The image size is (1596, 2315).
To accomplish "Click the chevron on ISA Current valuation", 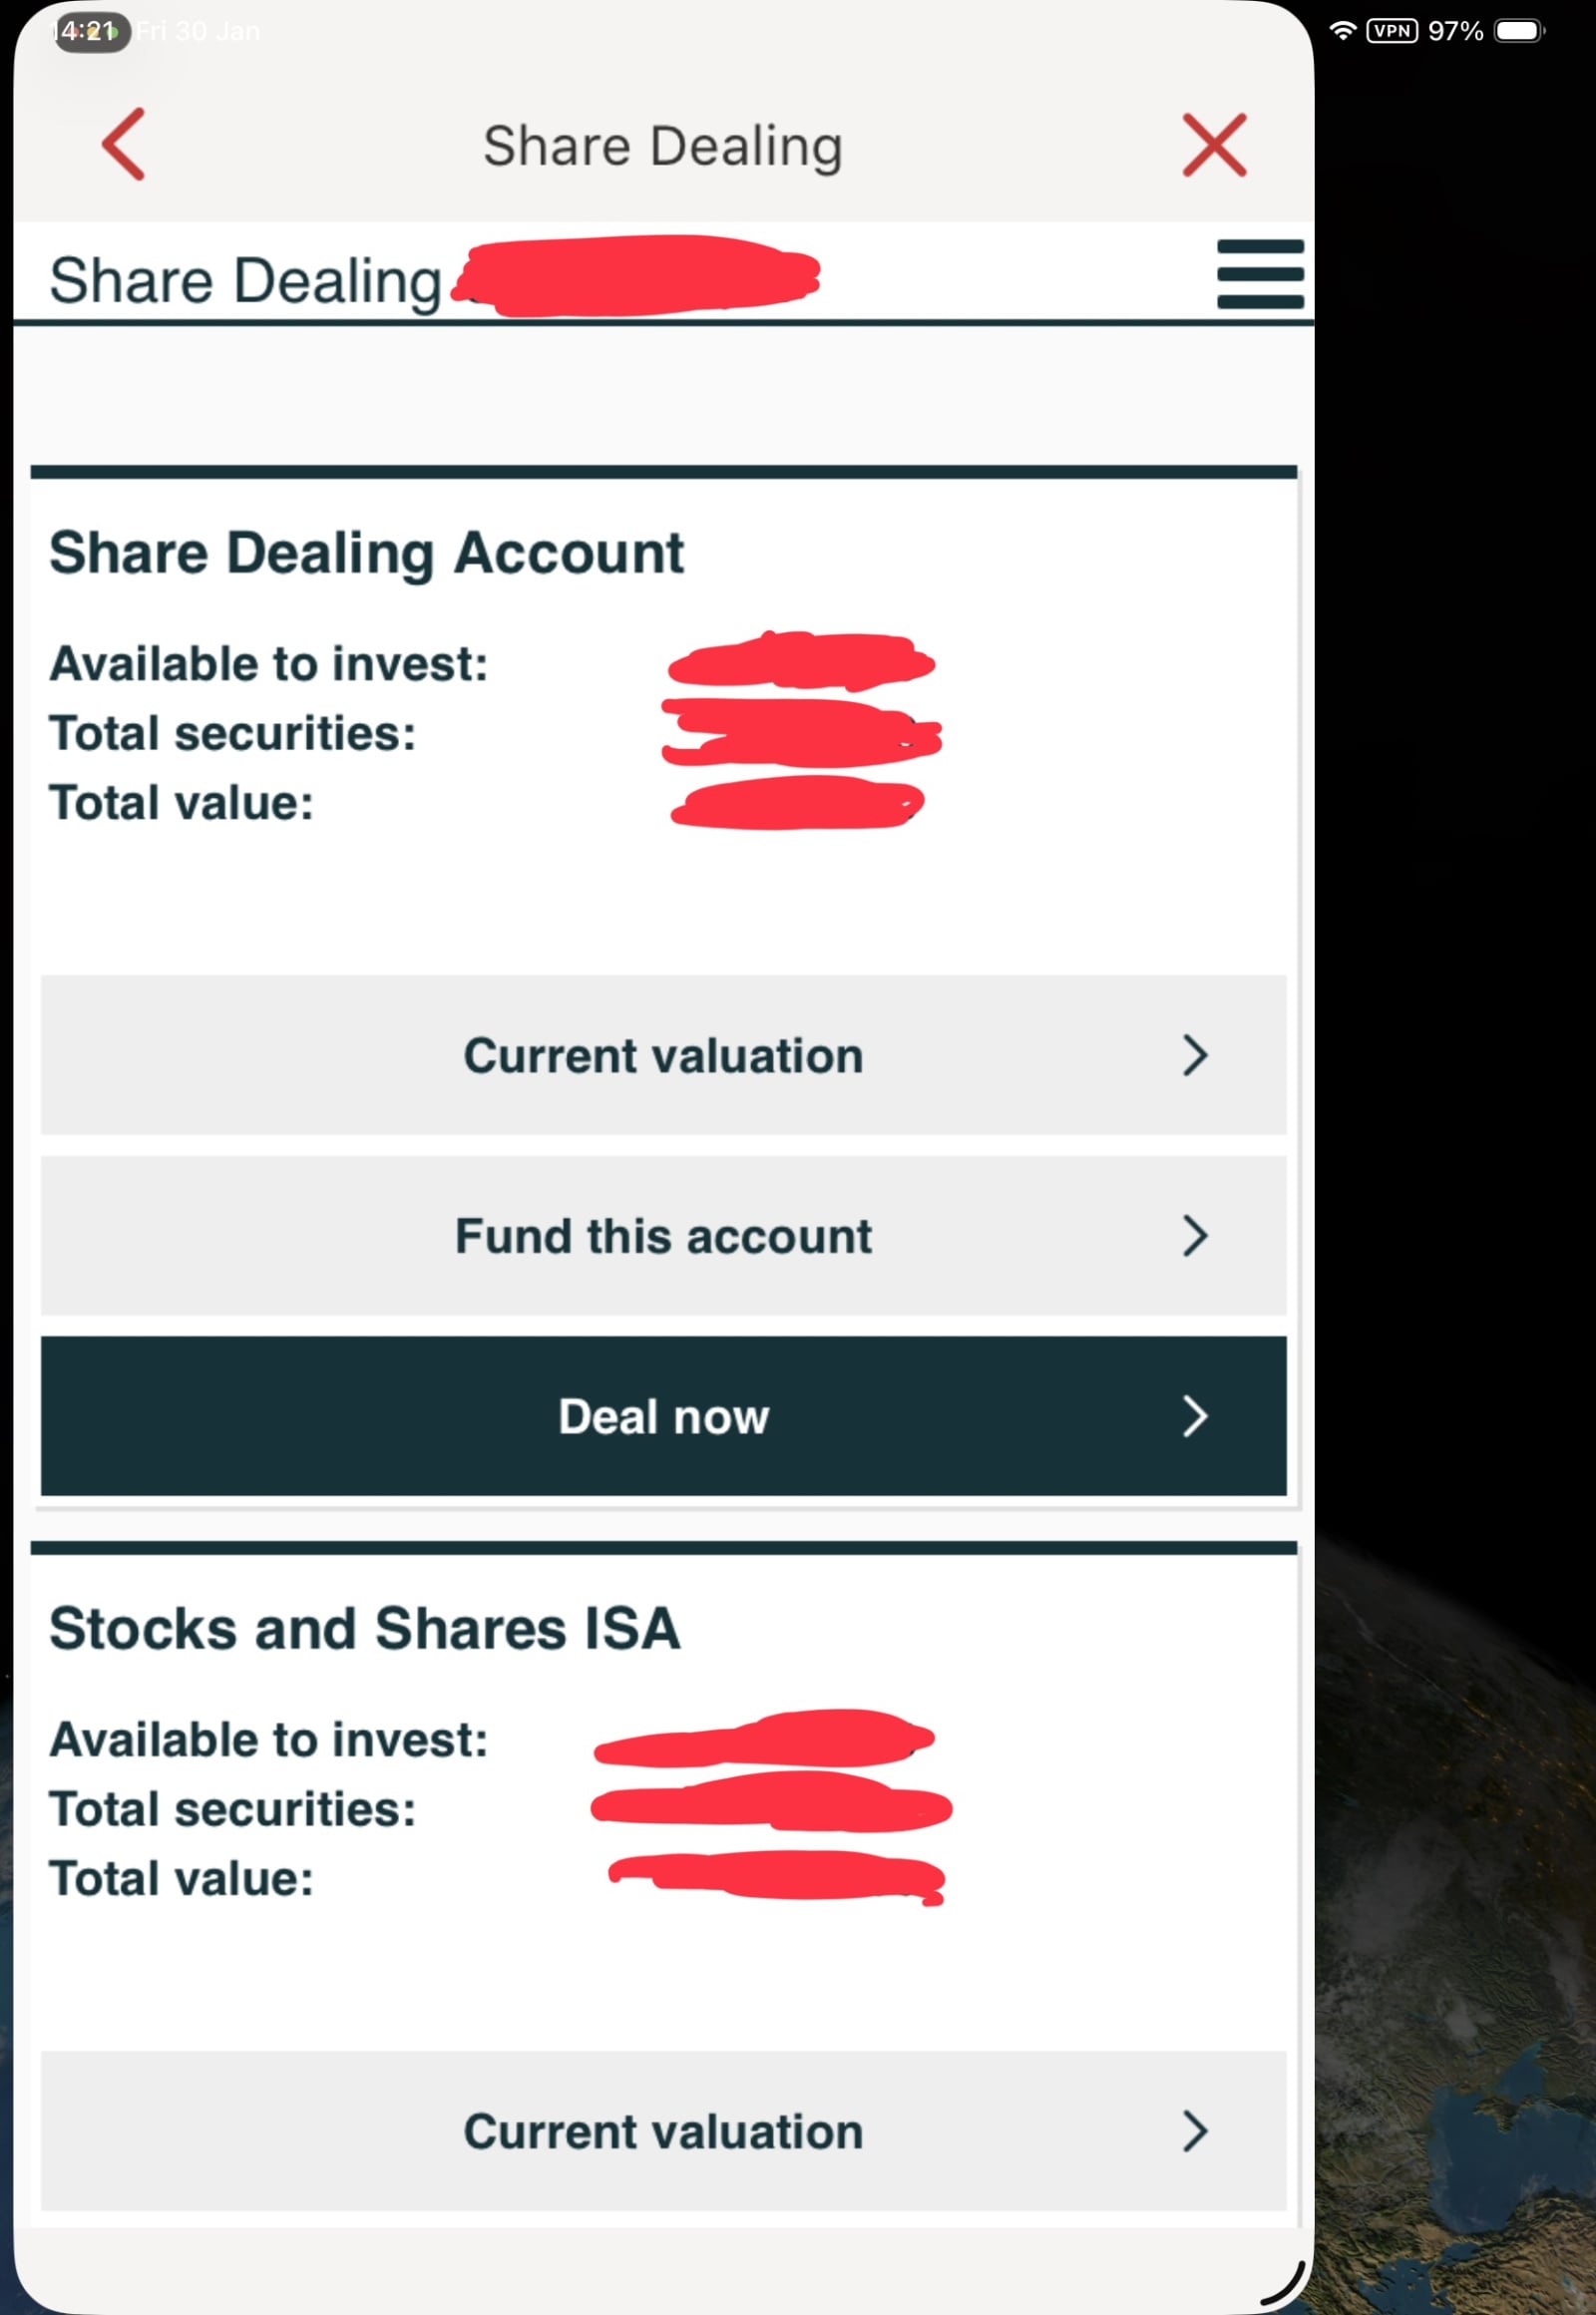I will tap(1195, 2131).
